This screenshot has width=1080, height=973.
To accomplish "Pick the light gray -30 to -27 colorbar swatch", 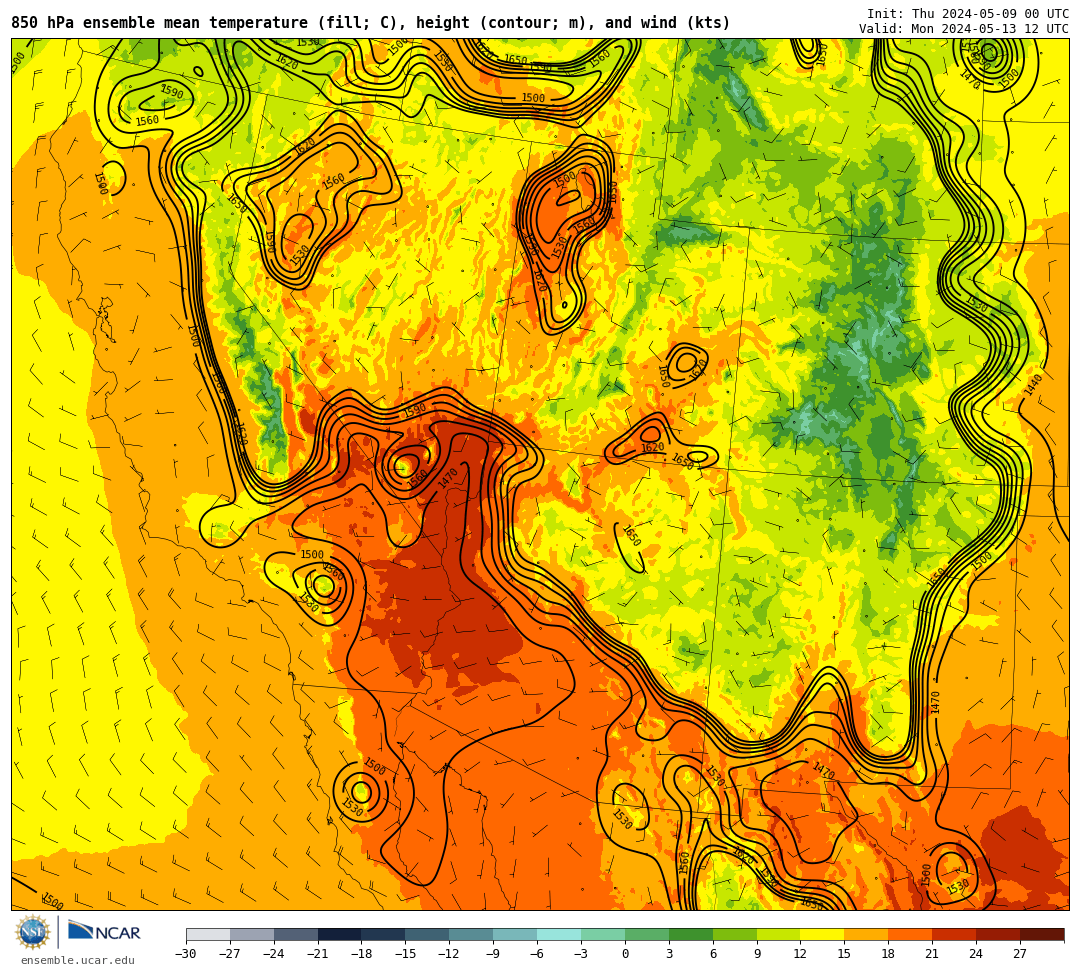I will pos(208,934).
